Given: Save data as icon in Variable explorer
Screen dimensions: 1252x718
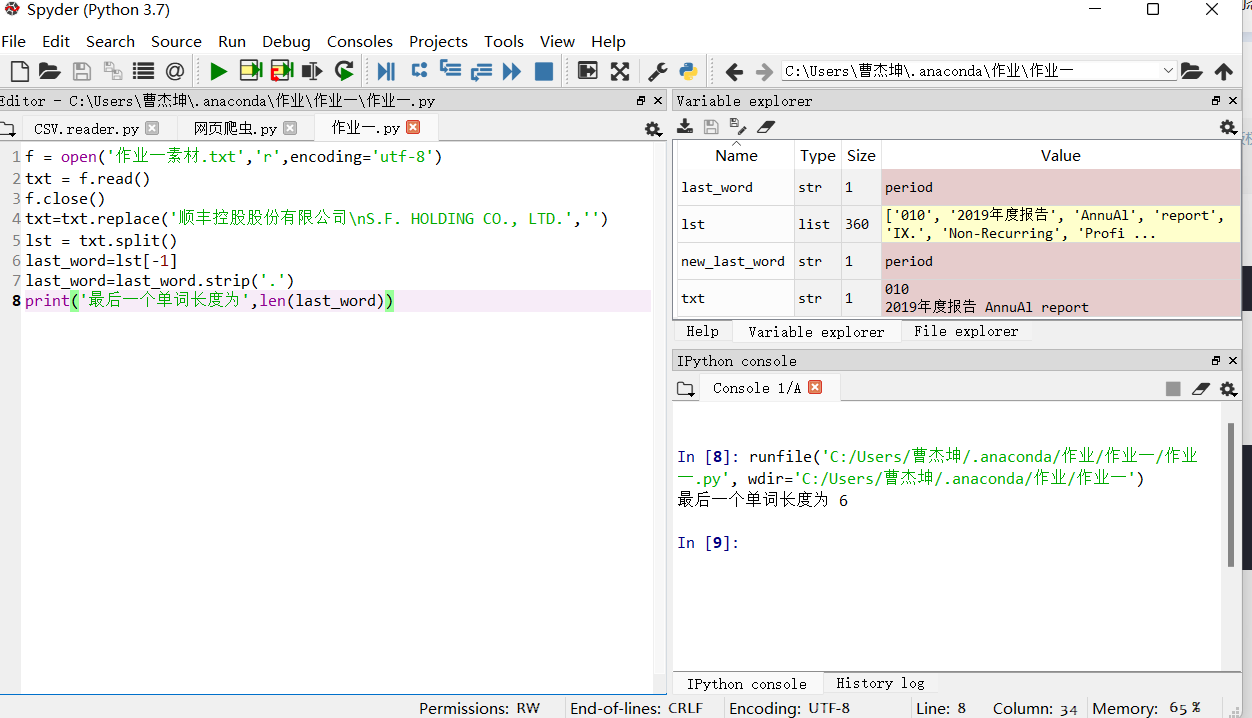Looking at the screenshot, I should point(738,126).
